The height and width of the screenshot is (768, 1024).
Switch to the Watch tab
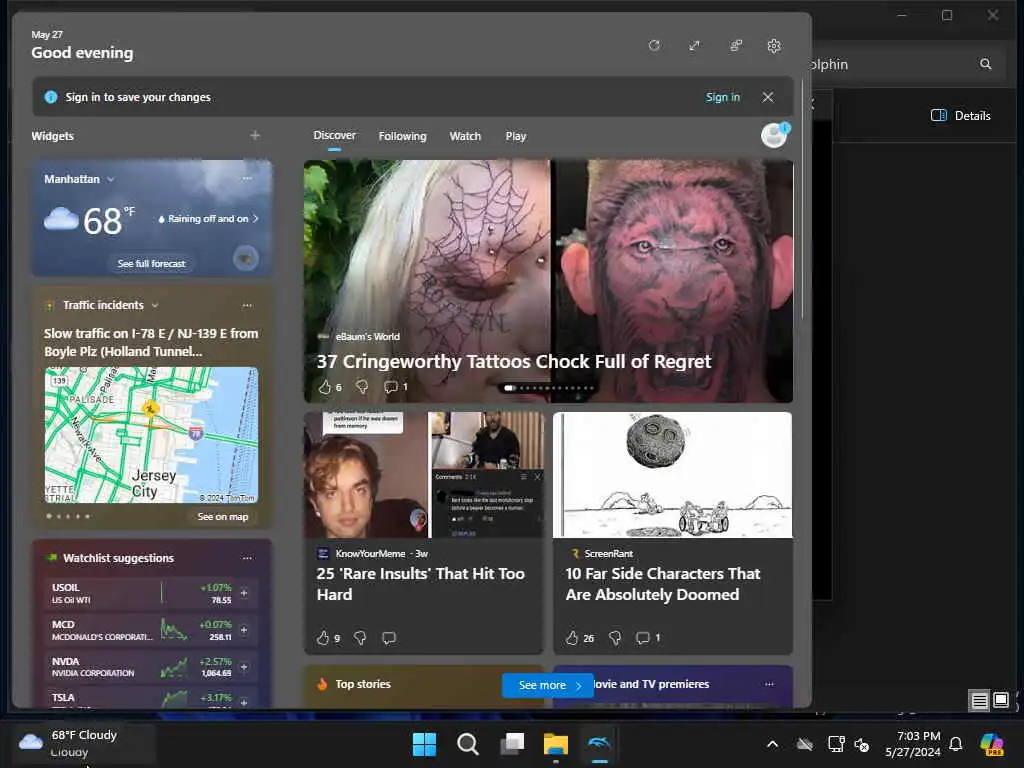click(465, 136)
